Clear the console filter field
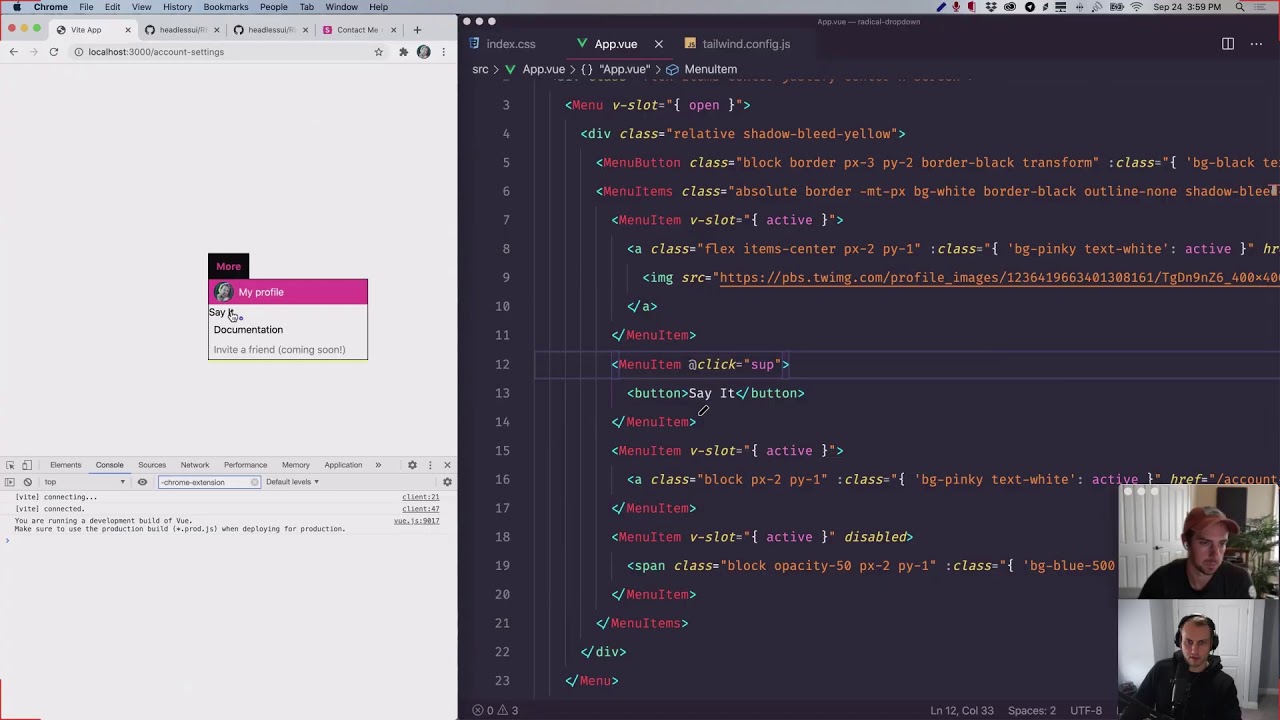 coord(255,482)
